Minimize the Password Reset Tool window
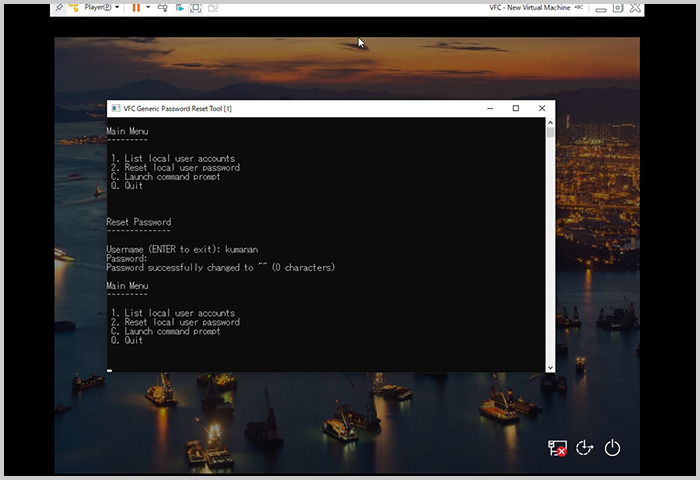 coord(490,109)
